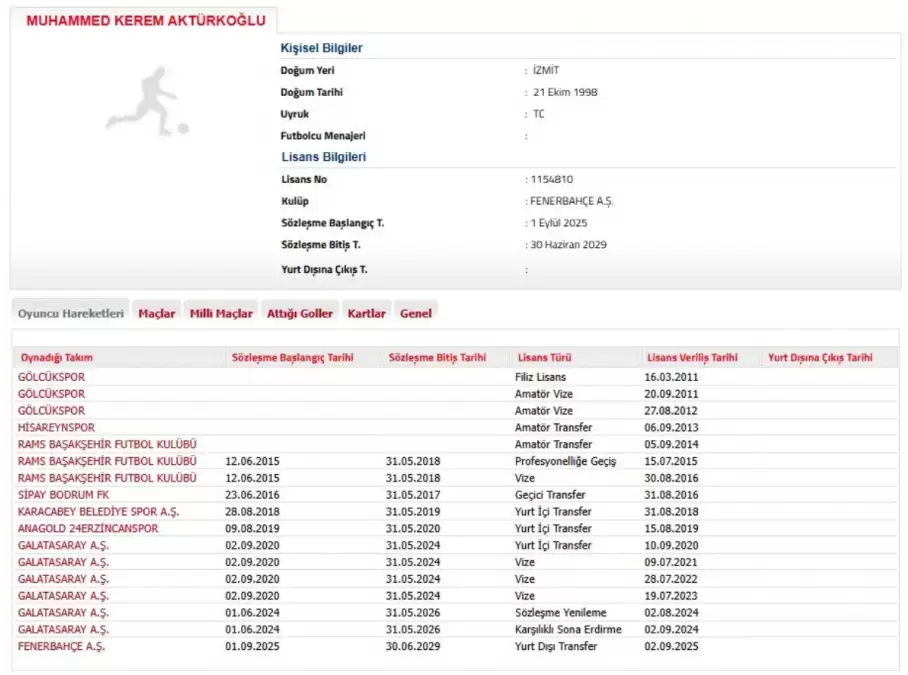Click FENERBAHÇE A.Ş. in the table's last row
908x675 pixels.
[x=61, y=646]
